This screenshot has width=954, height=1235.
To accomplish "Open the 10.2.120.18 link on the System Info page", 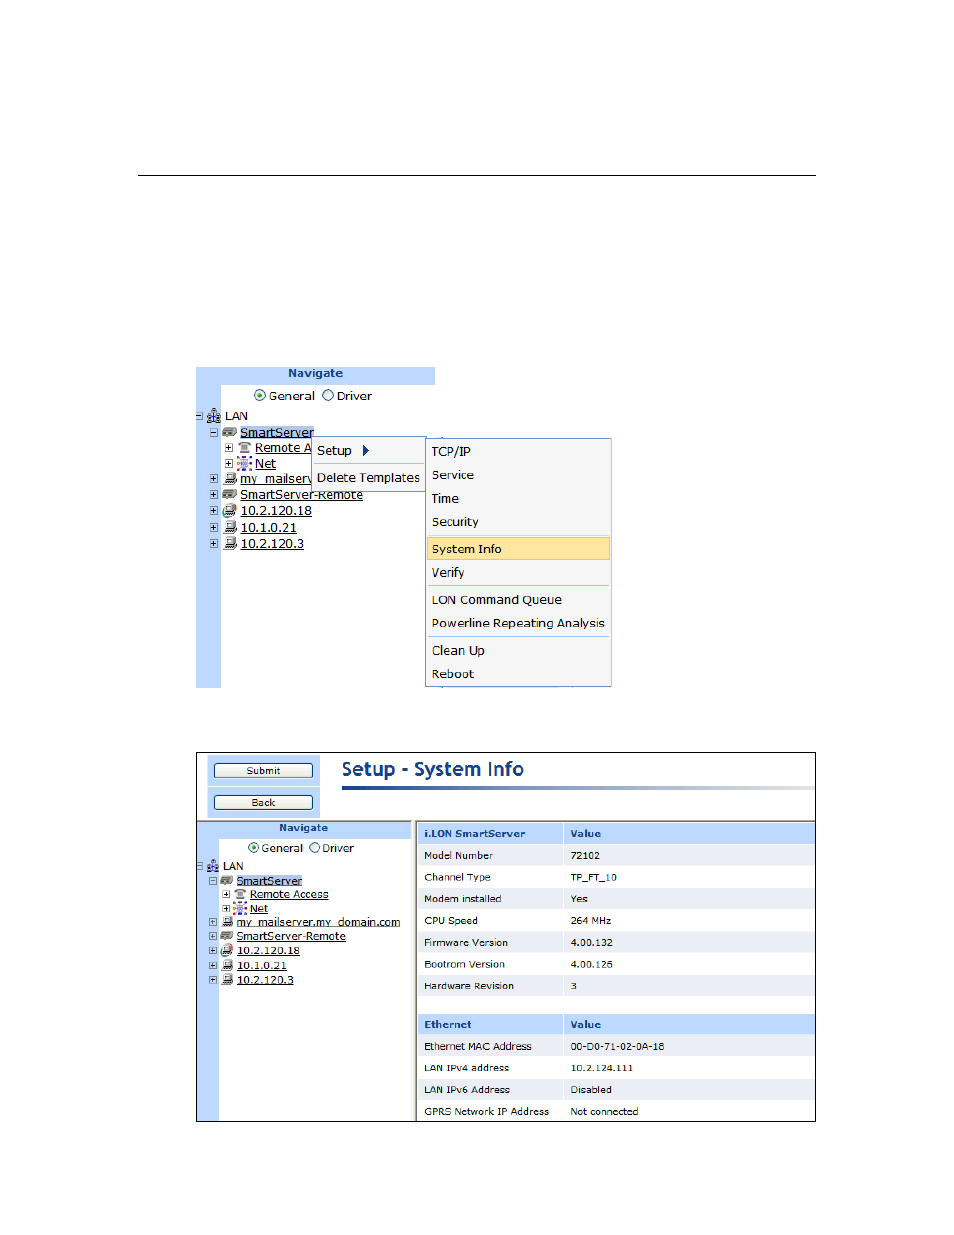I will tap(268, 951).
